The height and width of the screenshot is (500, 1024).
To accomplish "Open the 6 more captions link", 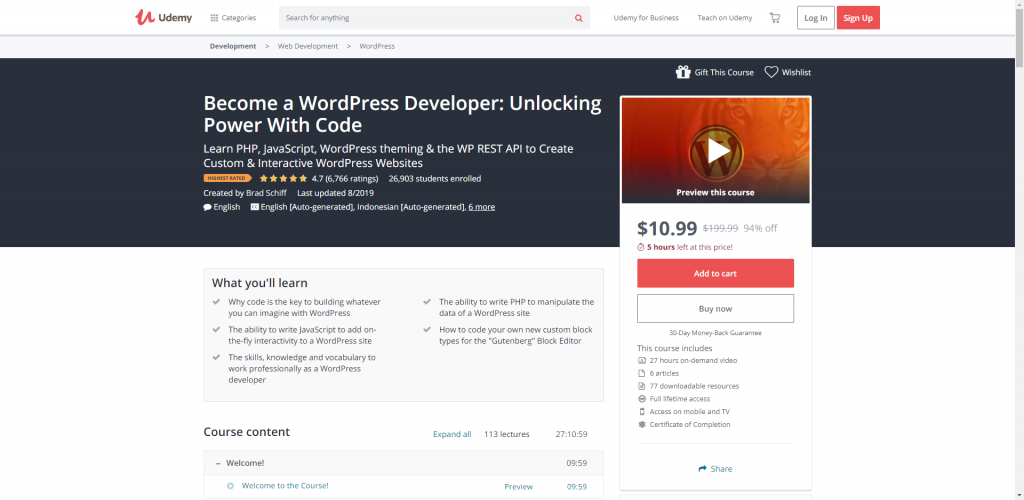I will click(481, 207).
